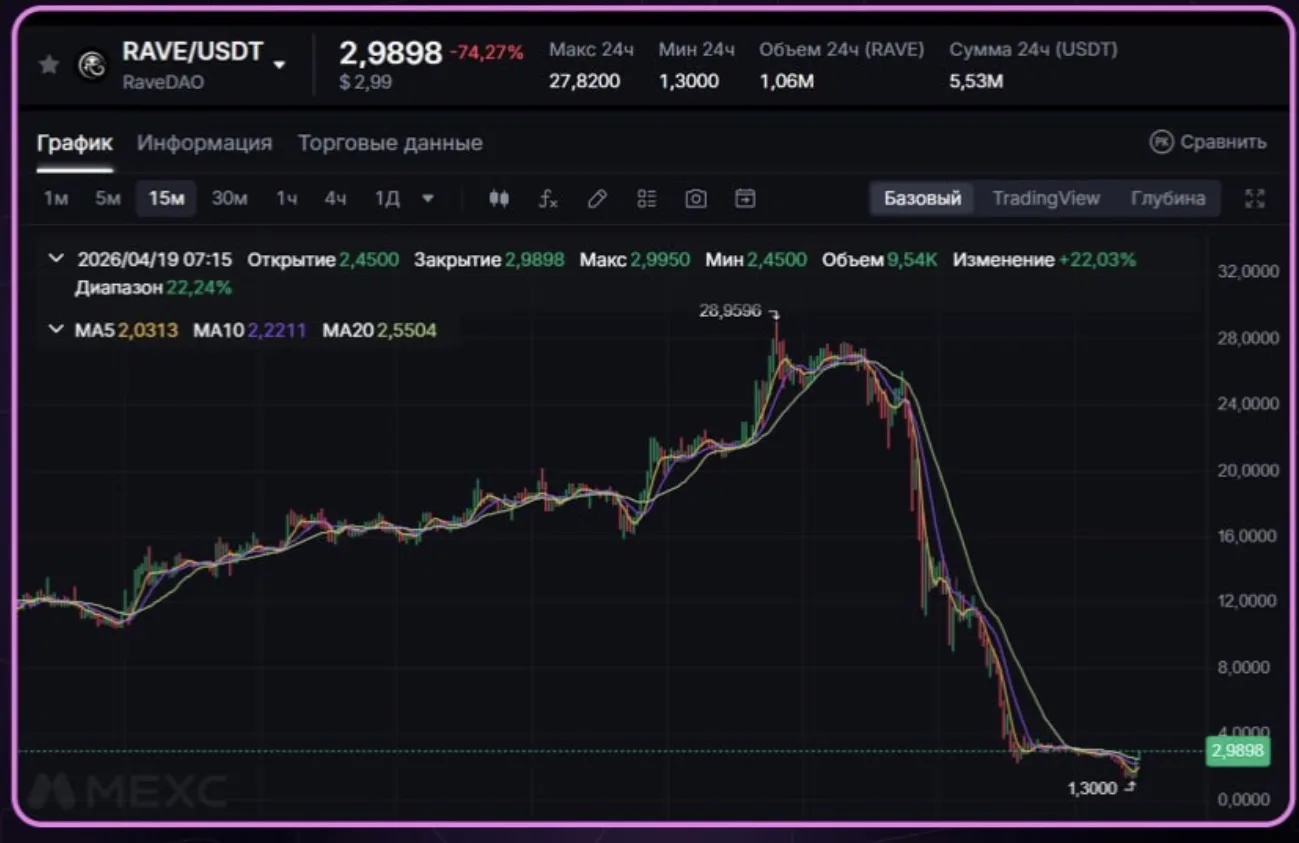Click the Мин 24ч value 1,3000
1299x843 pixels.
point(688,81)
